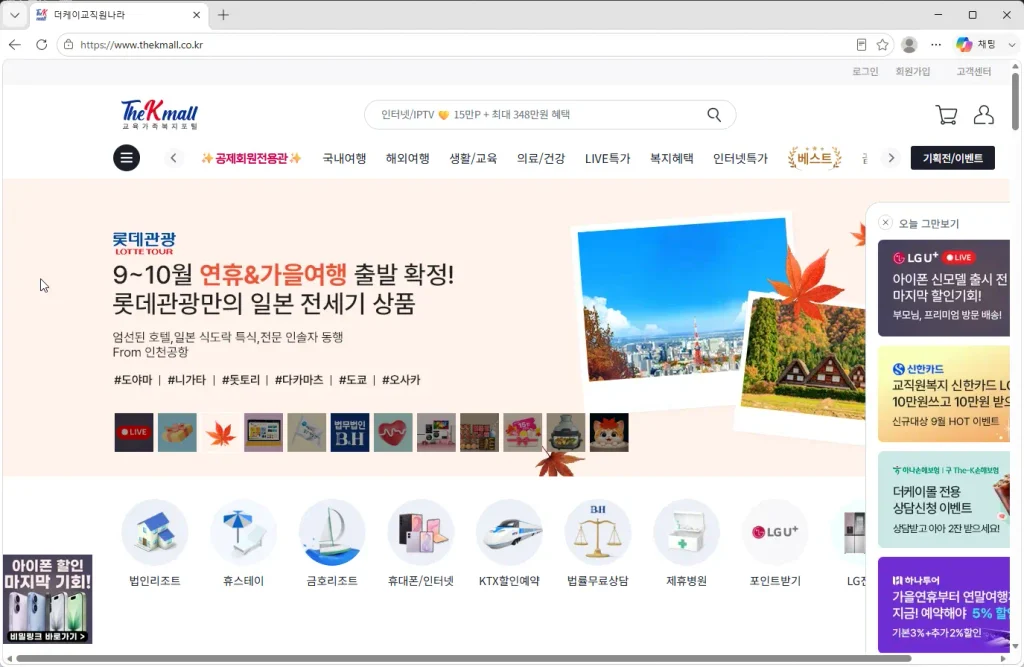Open a new browser tab

tap(223, 15)
